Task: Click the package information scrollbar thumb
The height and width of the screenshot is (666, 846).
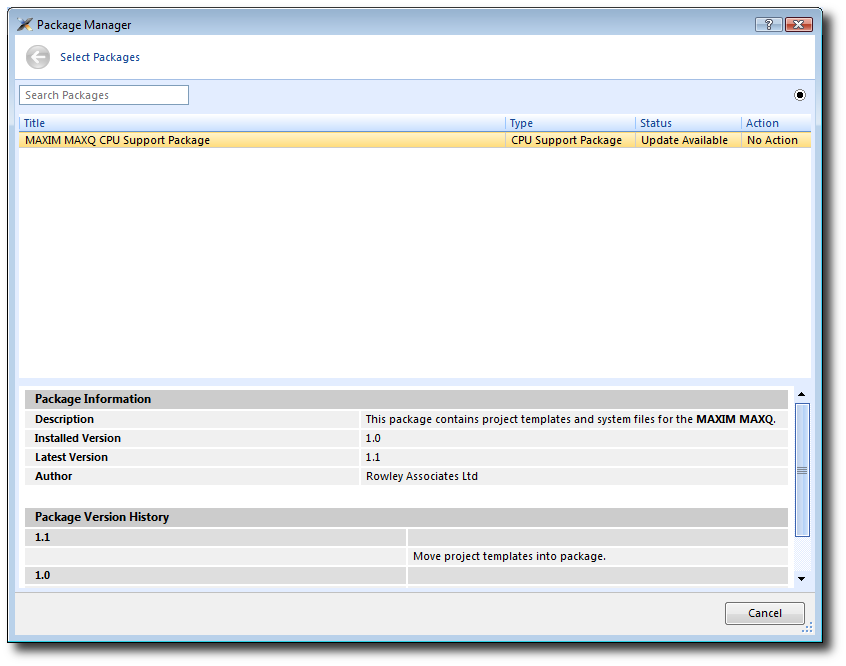Action: [x=802, y=470]
